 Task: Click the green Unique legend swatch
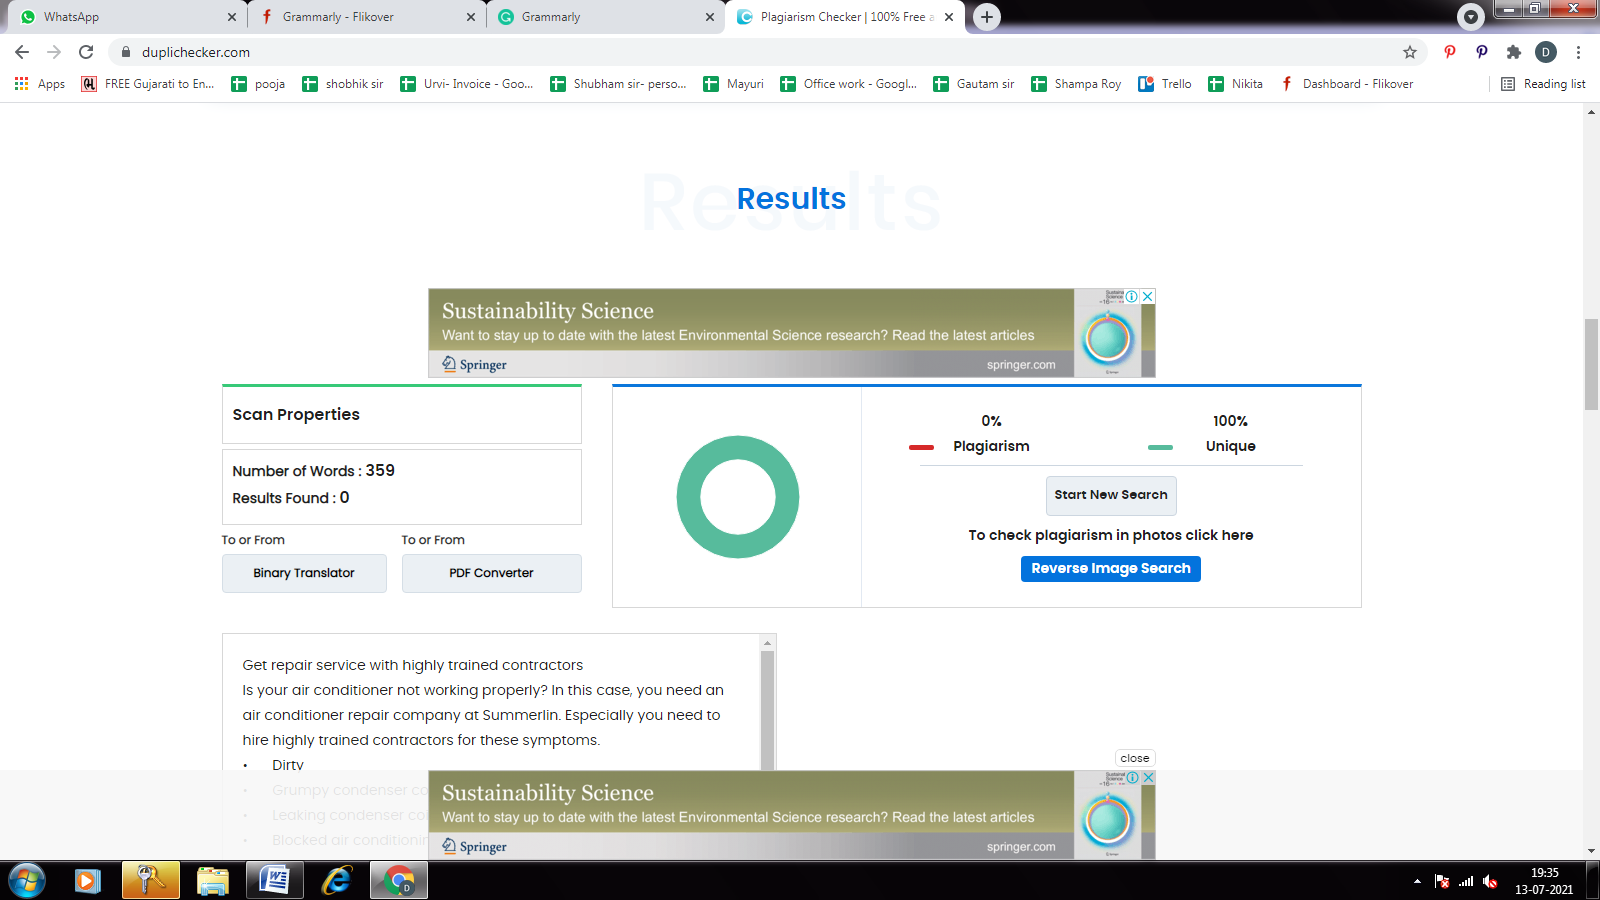(1160, 447)
